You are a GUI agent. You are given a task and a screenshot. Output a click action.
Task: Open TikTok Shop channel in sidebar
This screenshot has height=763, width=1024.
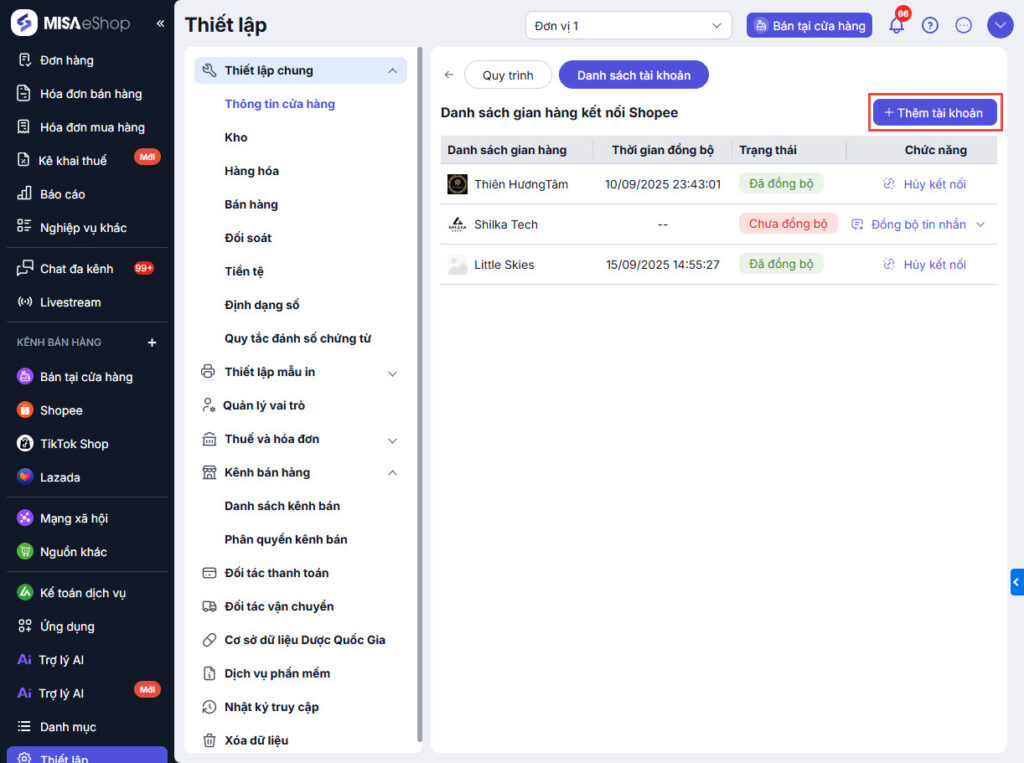(74, 444)
